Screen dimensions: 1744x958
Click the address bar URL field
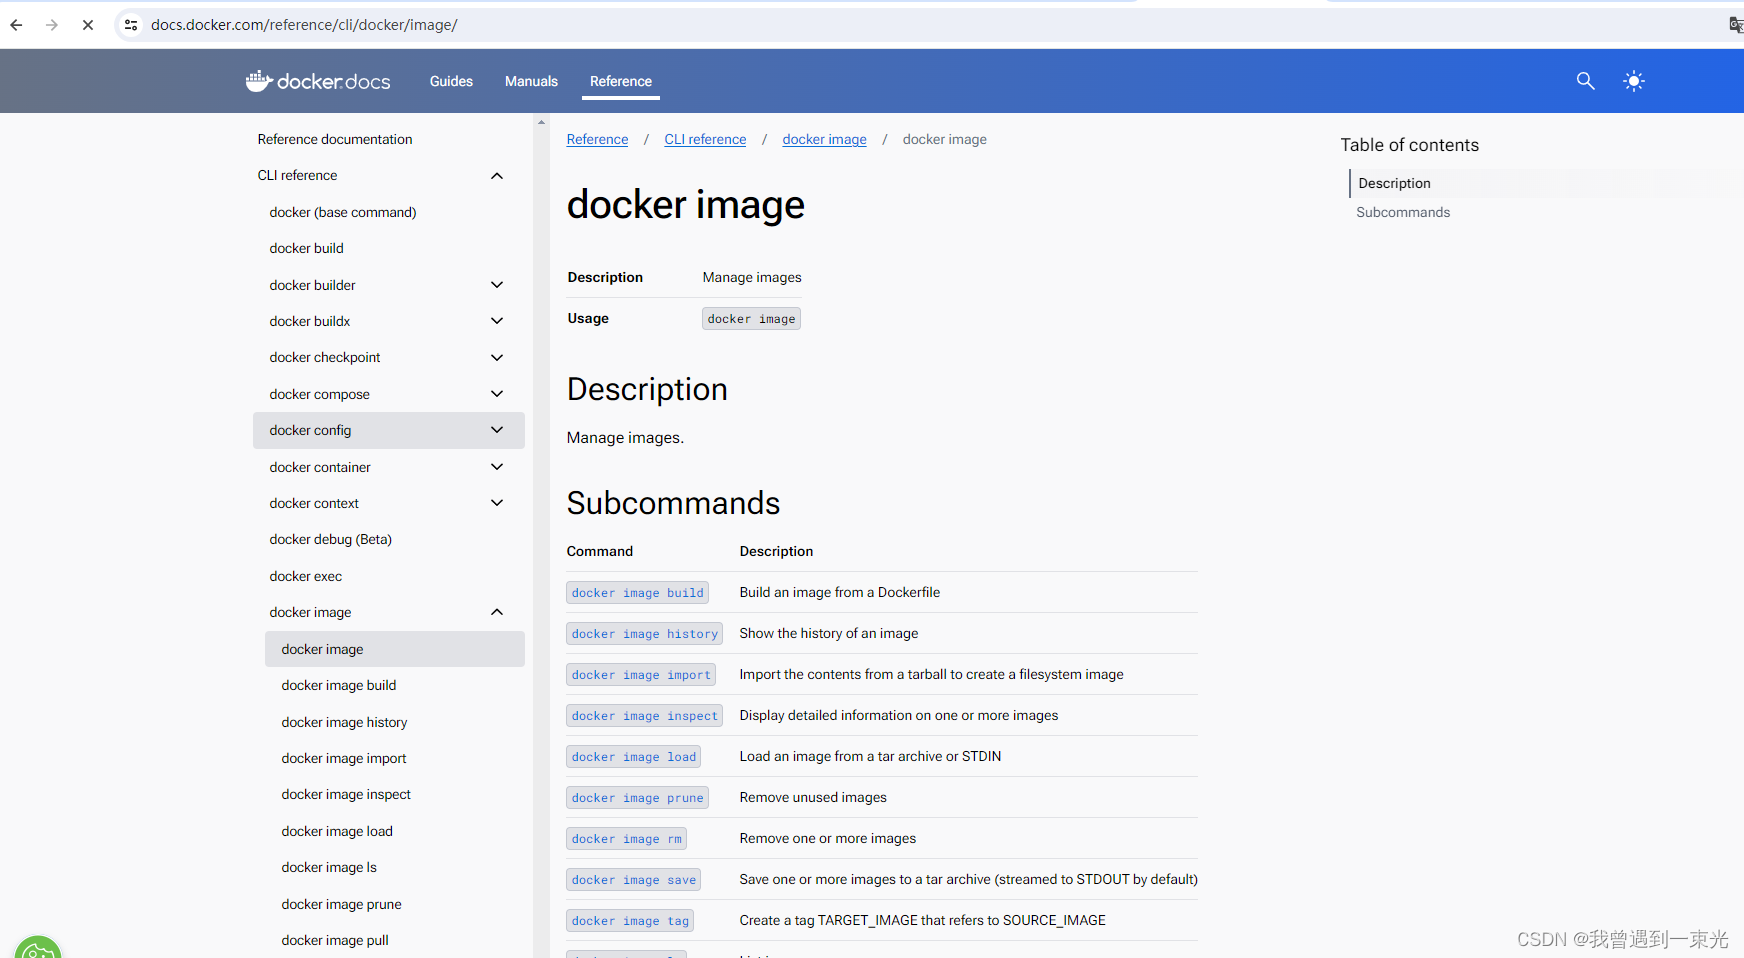click(x=930, y=25)
